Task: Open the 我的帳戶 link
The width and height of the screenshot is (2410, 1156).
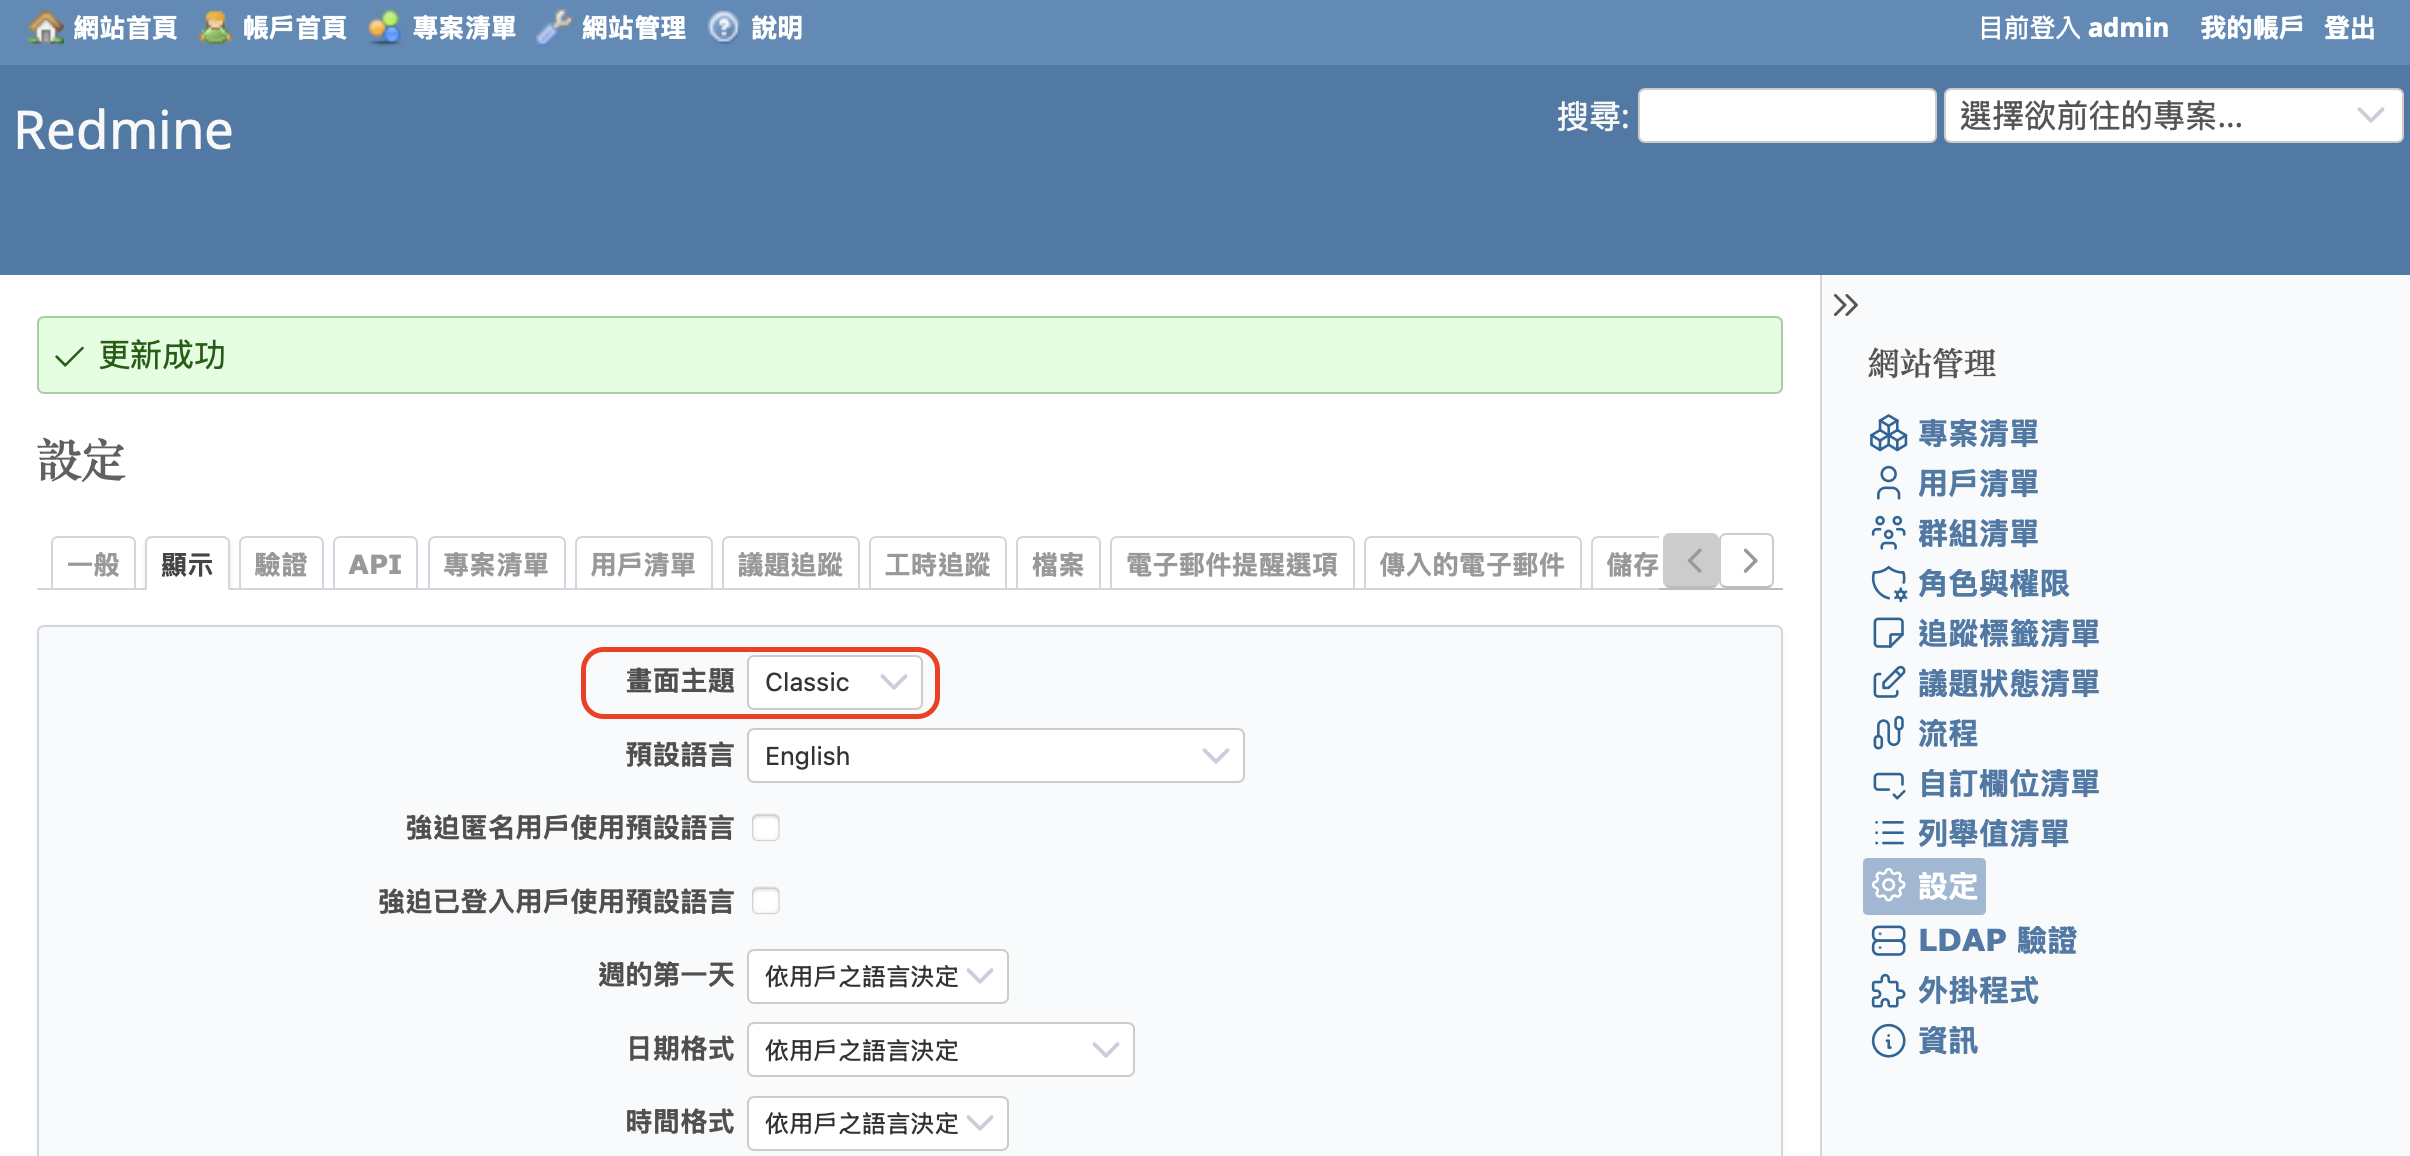Action: pyautogui.click(x=2252, y=28)
